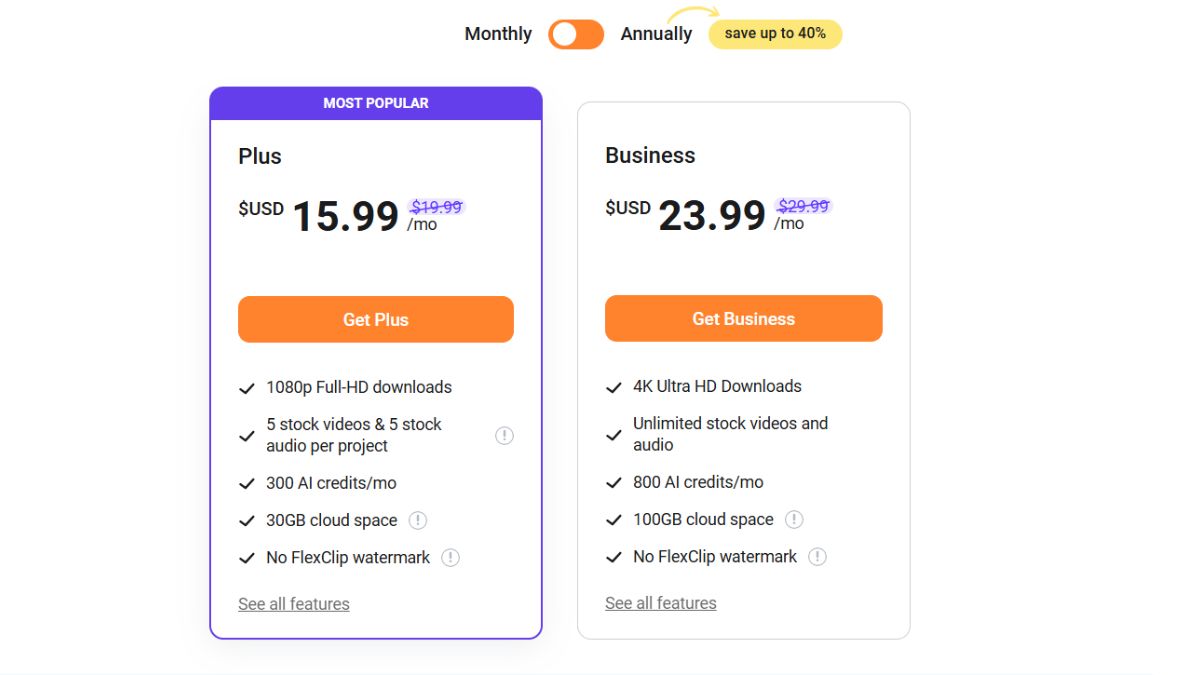The height and width of the screenshot is (675, 1200).
Task: Click the Plus plan heading
Action: [260, 156]
